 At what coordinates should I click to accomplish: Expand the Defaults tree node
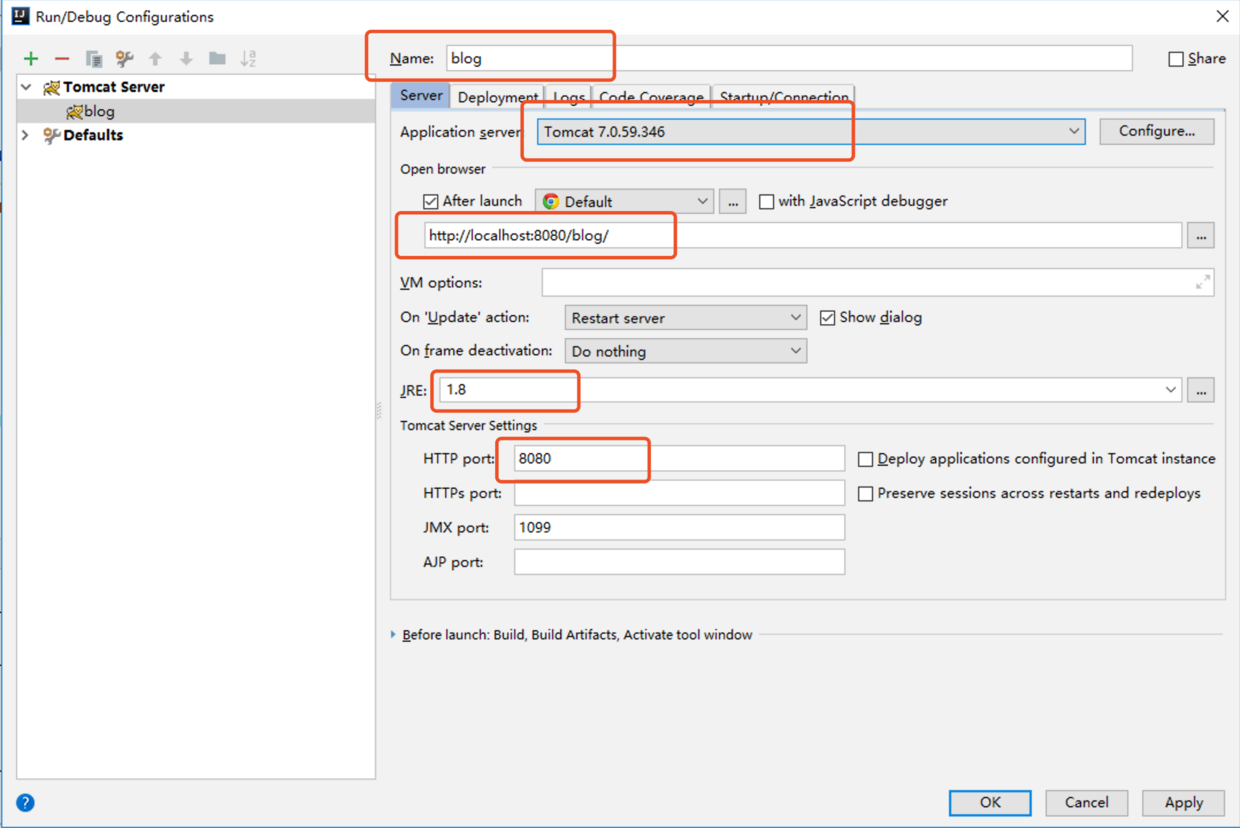(26, 135)
